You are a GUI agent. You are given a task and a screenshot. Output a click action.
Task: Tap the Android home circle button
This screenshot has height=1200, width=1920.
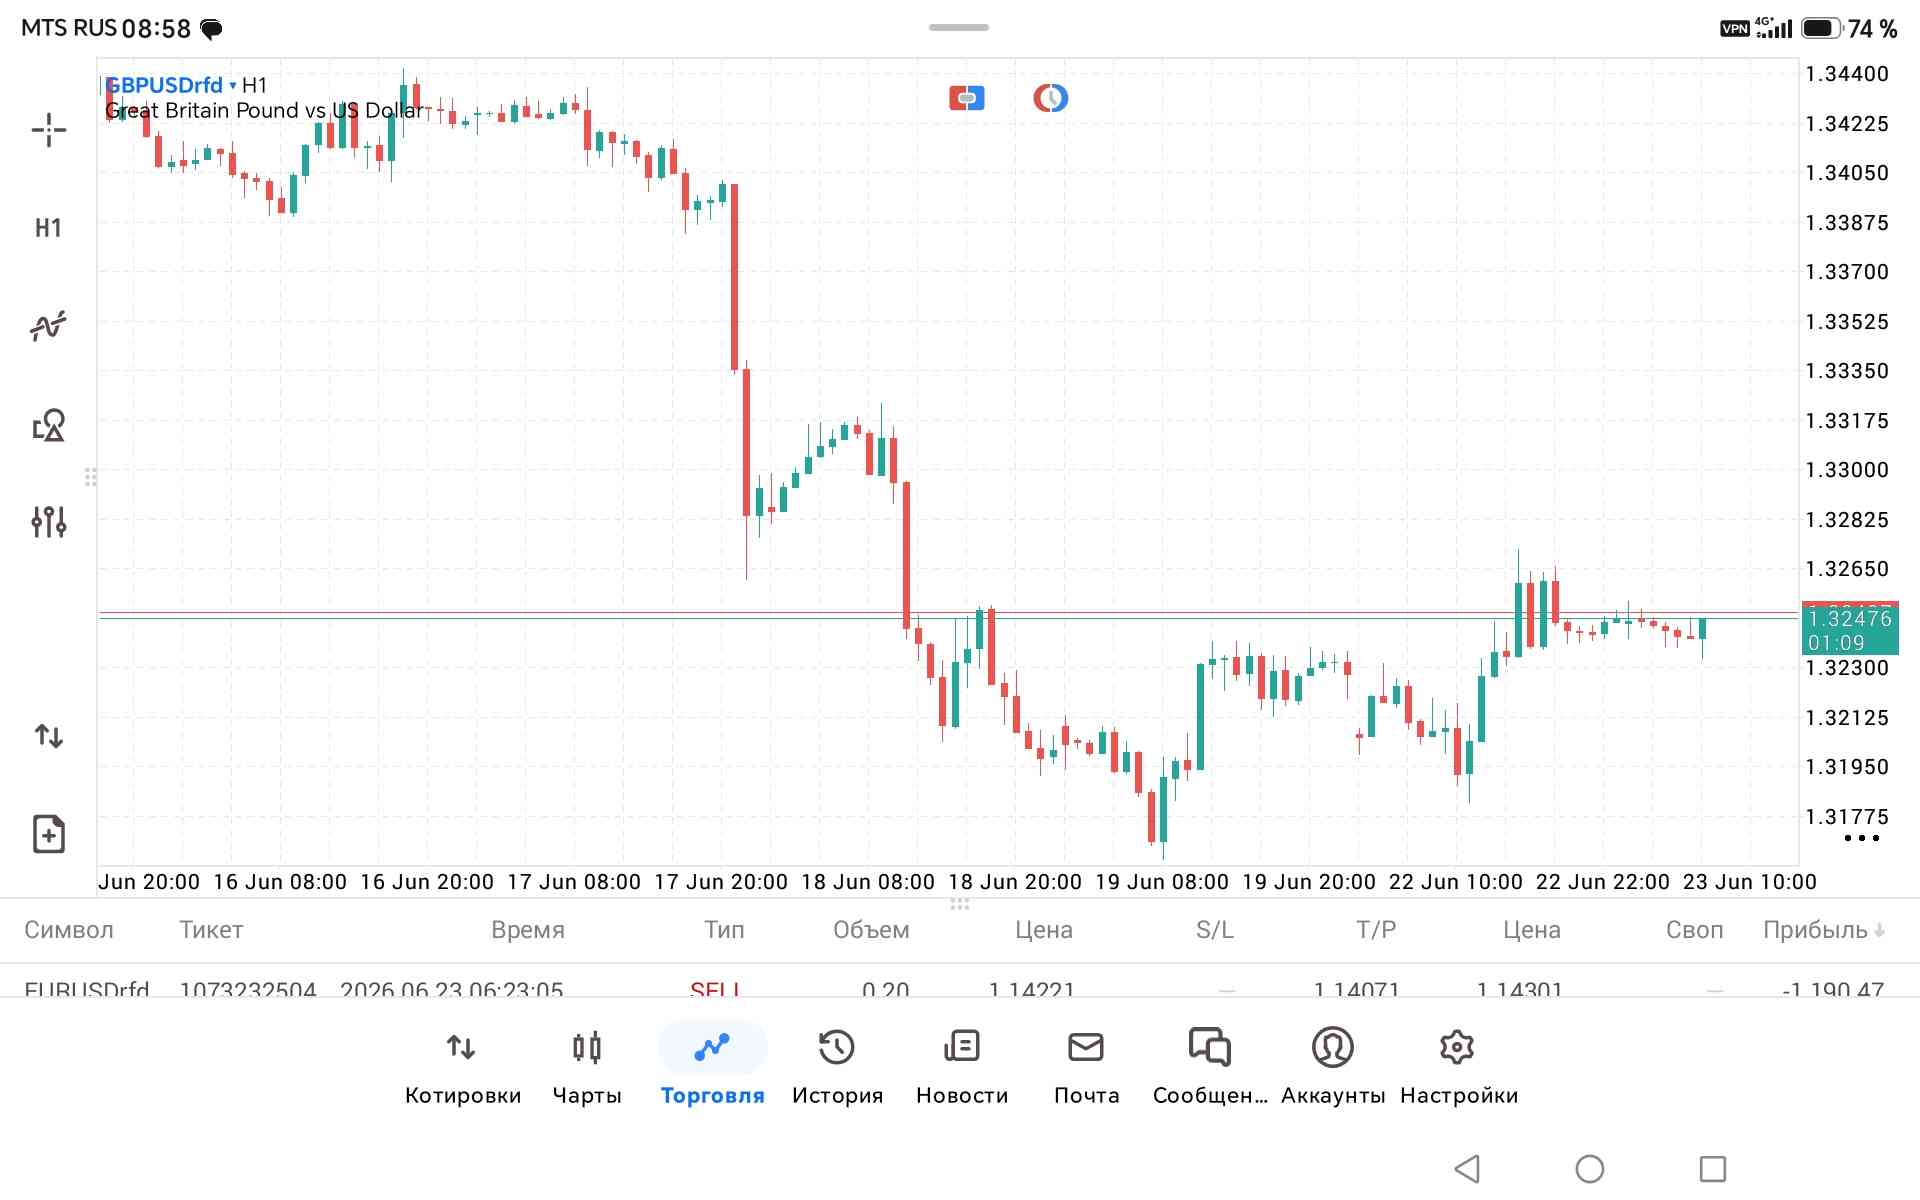(x=1590, y=1168)
